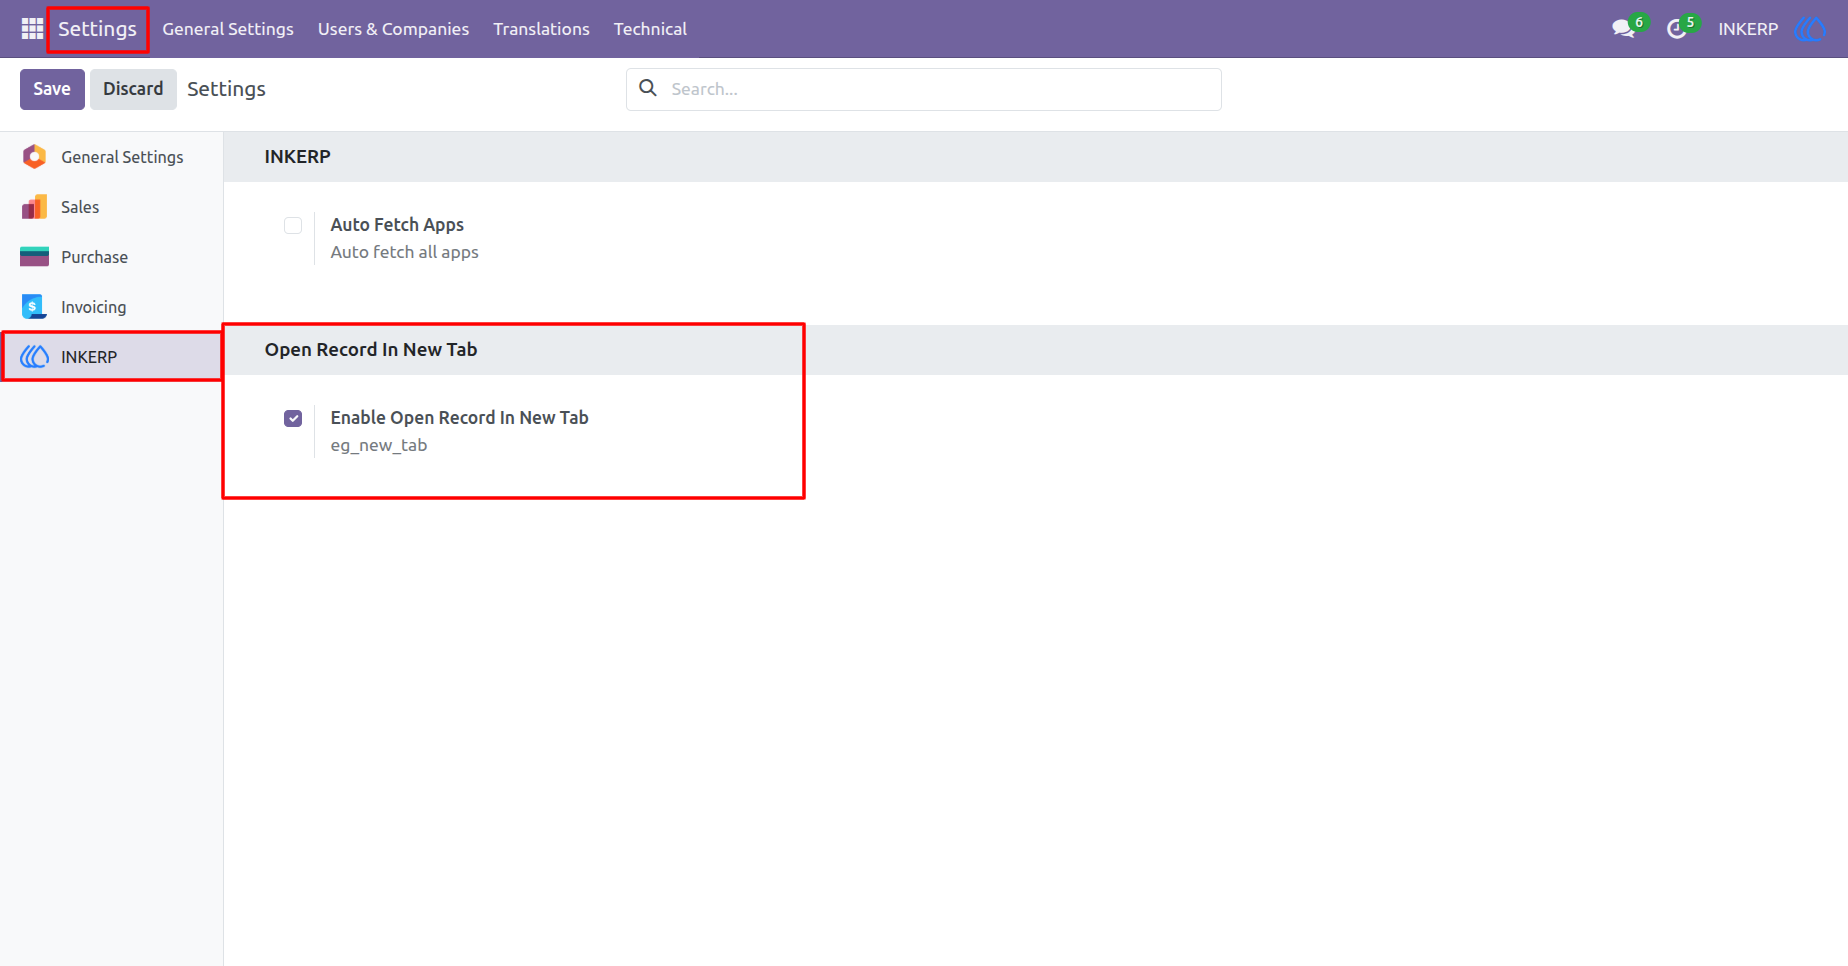Viewport: 1848px width, 966px height.
Task: Click the INKERP user avatar logo
Action: (1810, 29)
